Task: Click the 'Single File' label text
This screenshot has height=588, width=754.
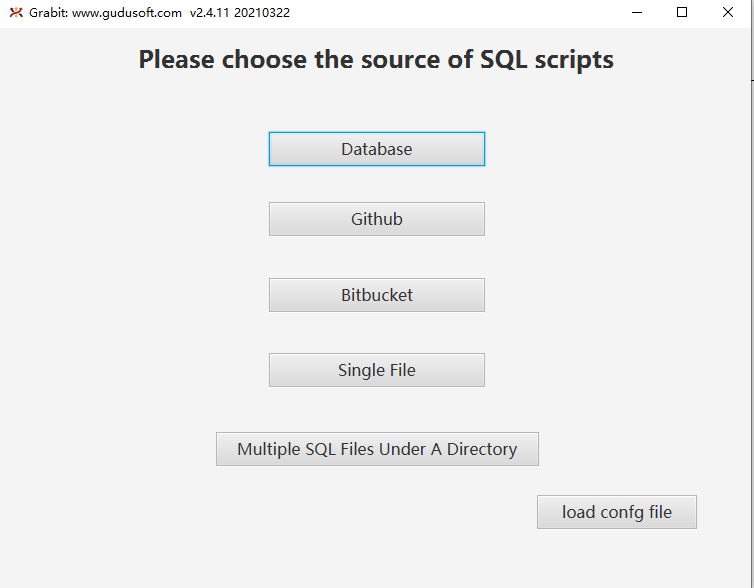Action: (x=377, y=370)
